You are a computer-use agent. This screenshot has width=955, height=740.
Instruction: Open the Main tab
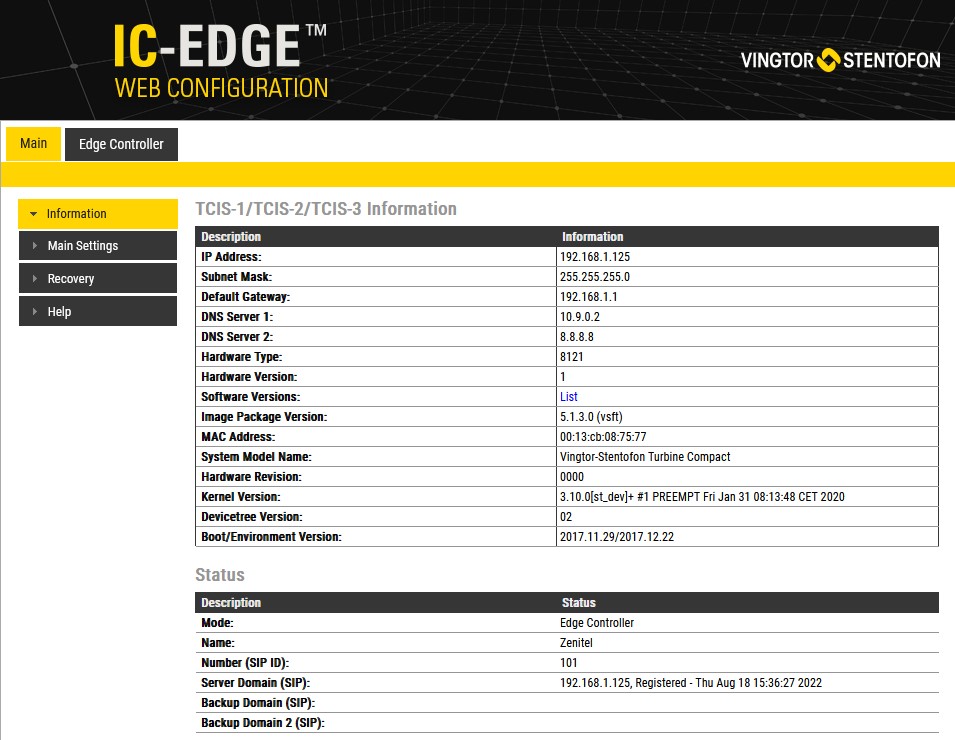point(33,144)
